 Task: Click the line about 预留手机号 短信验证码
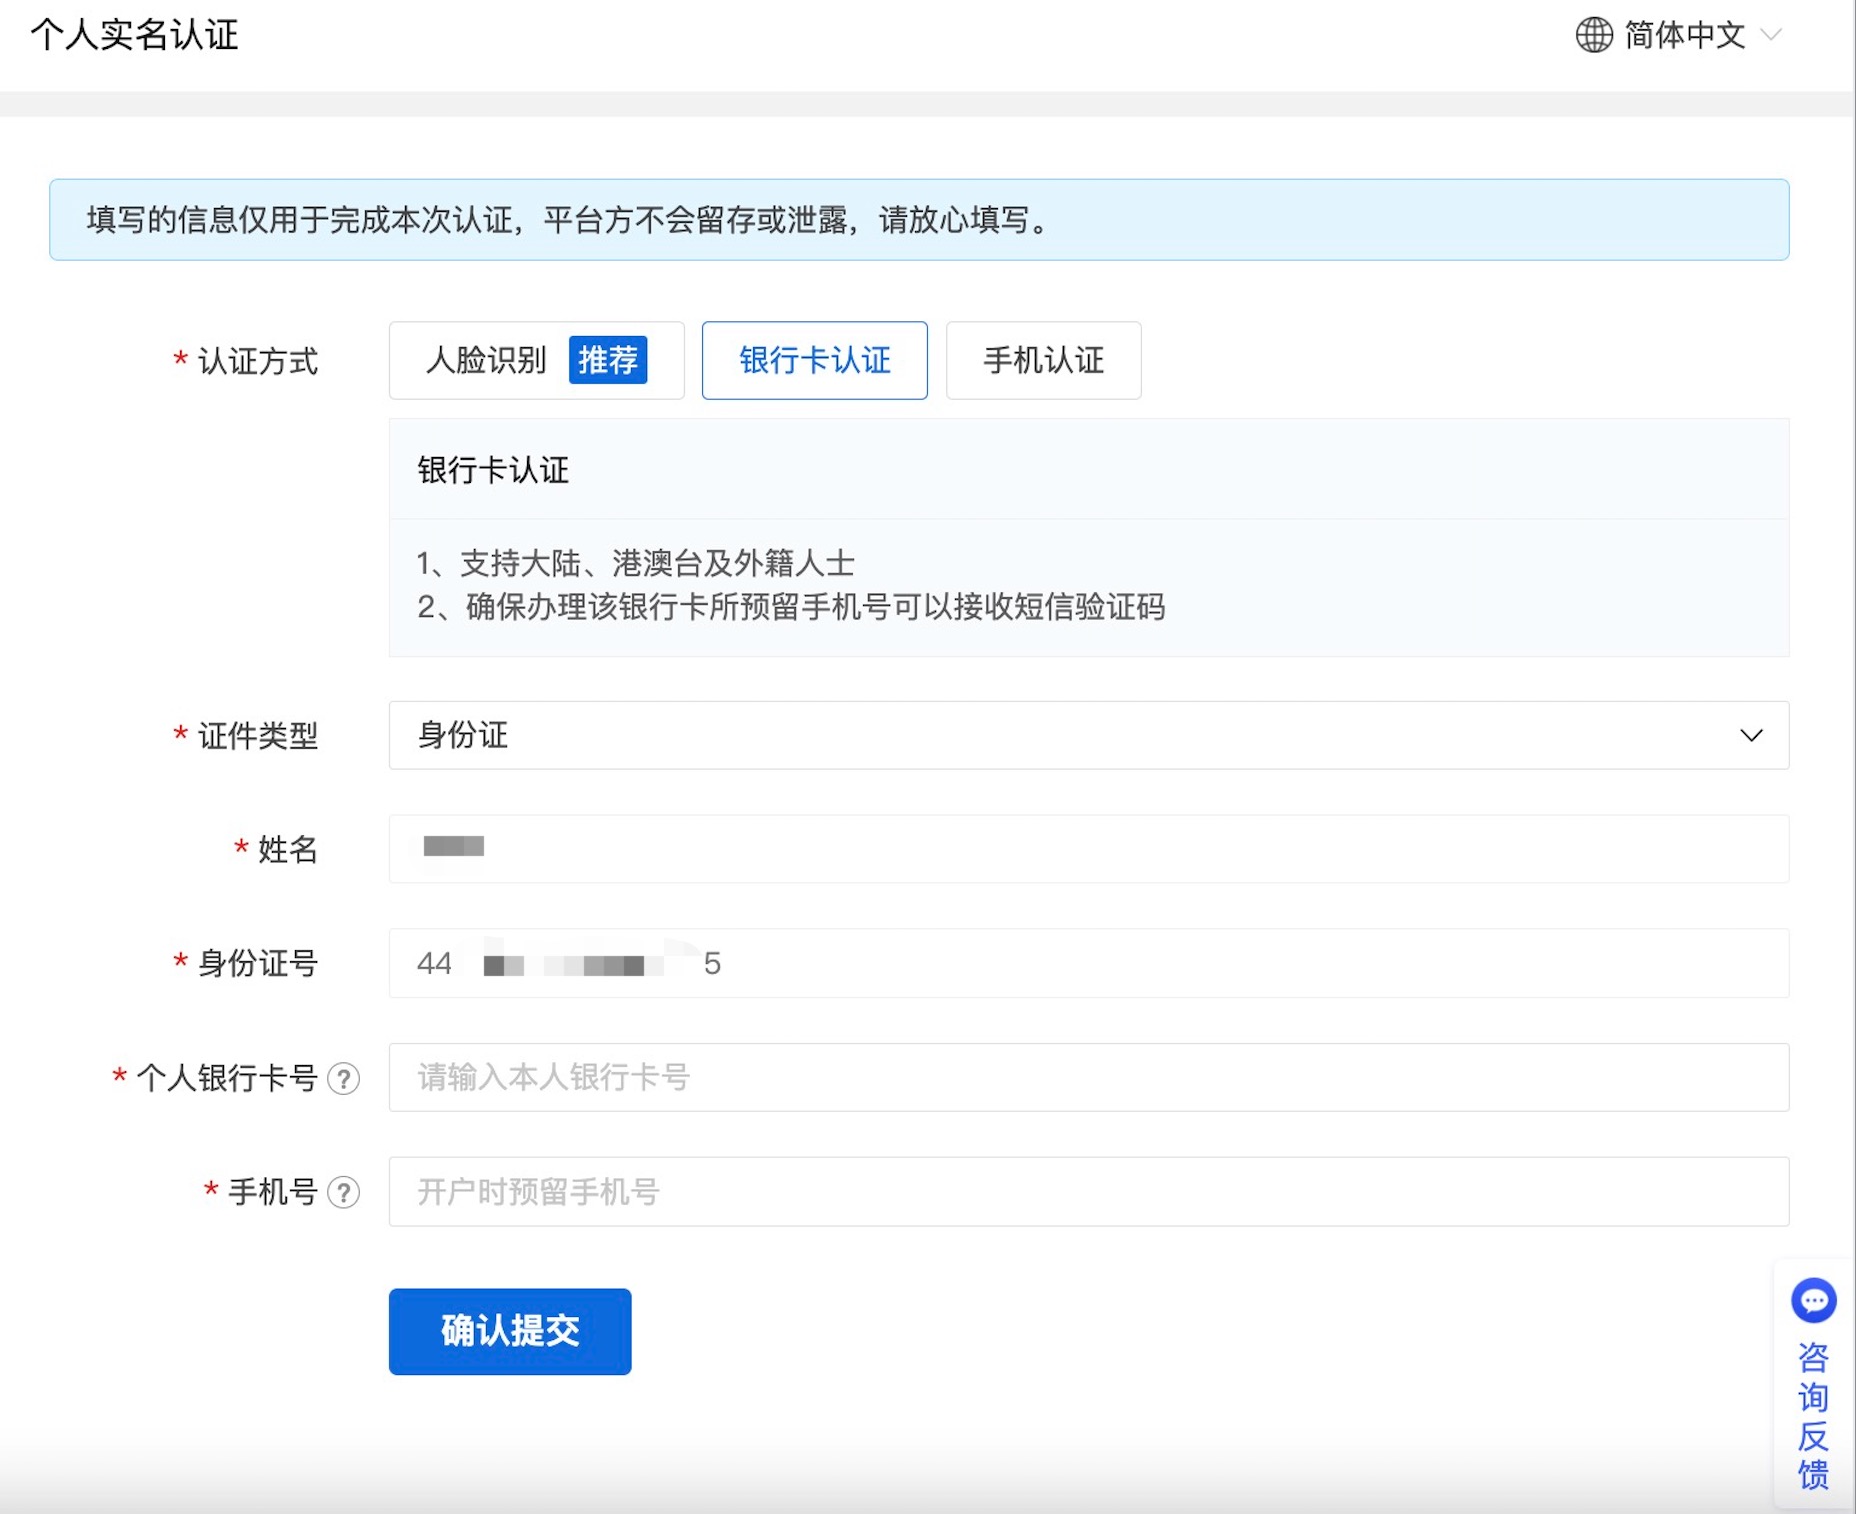tap(791, 607)
